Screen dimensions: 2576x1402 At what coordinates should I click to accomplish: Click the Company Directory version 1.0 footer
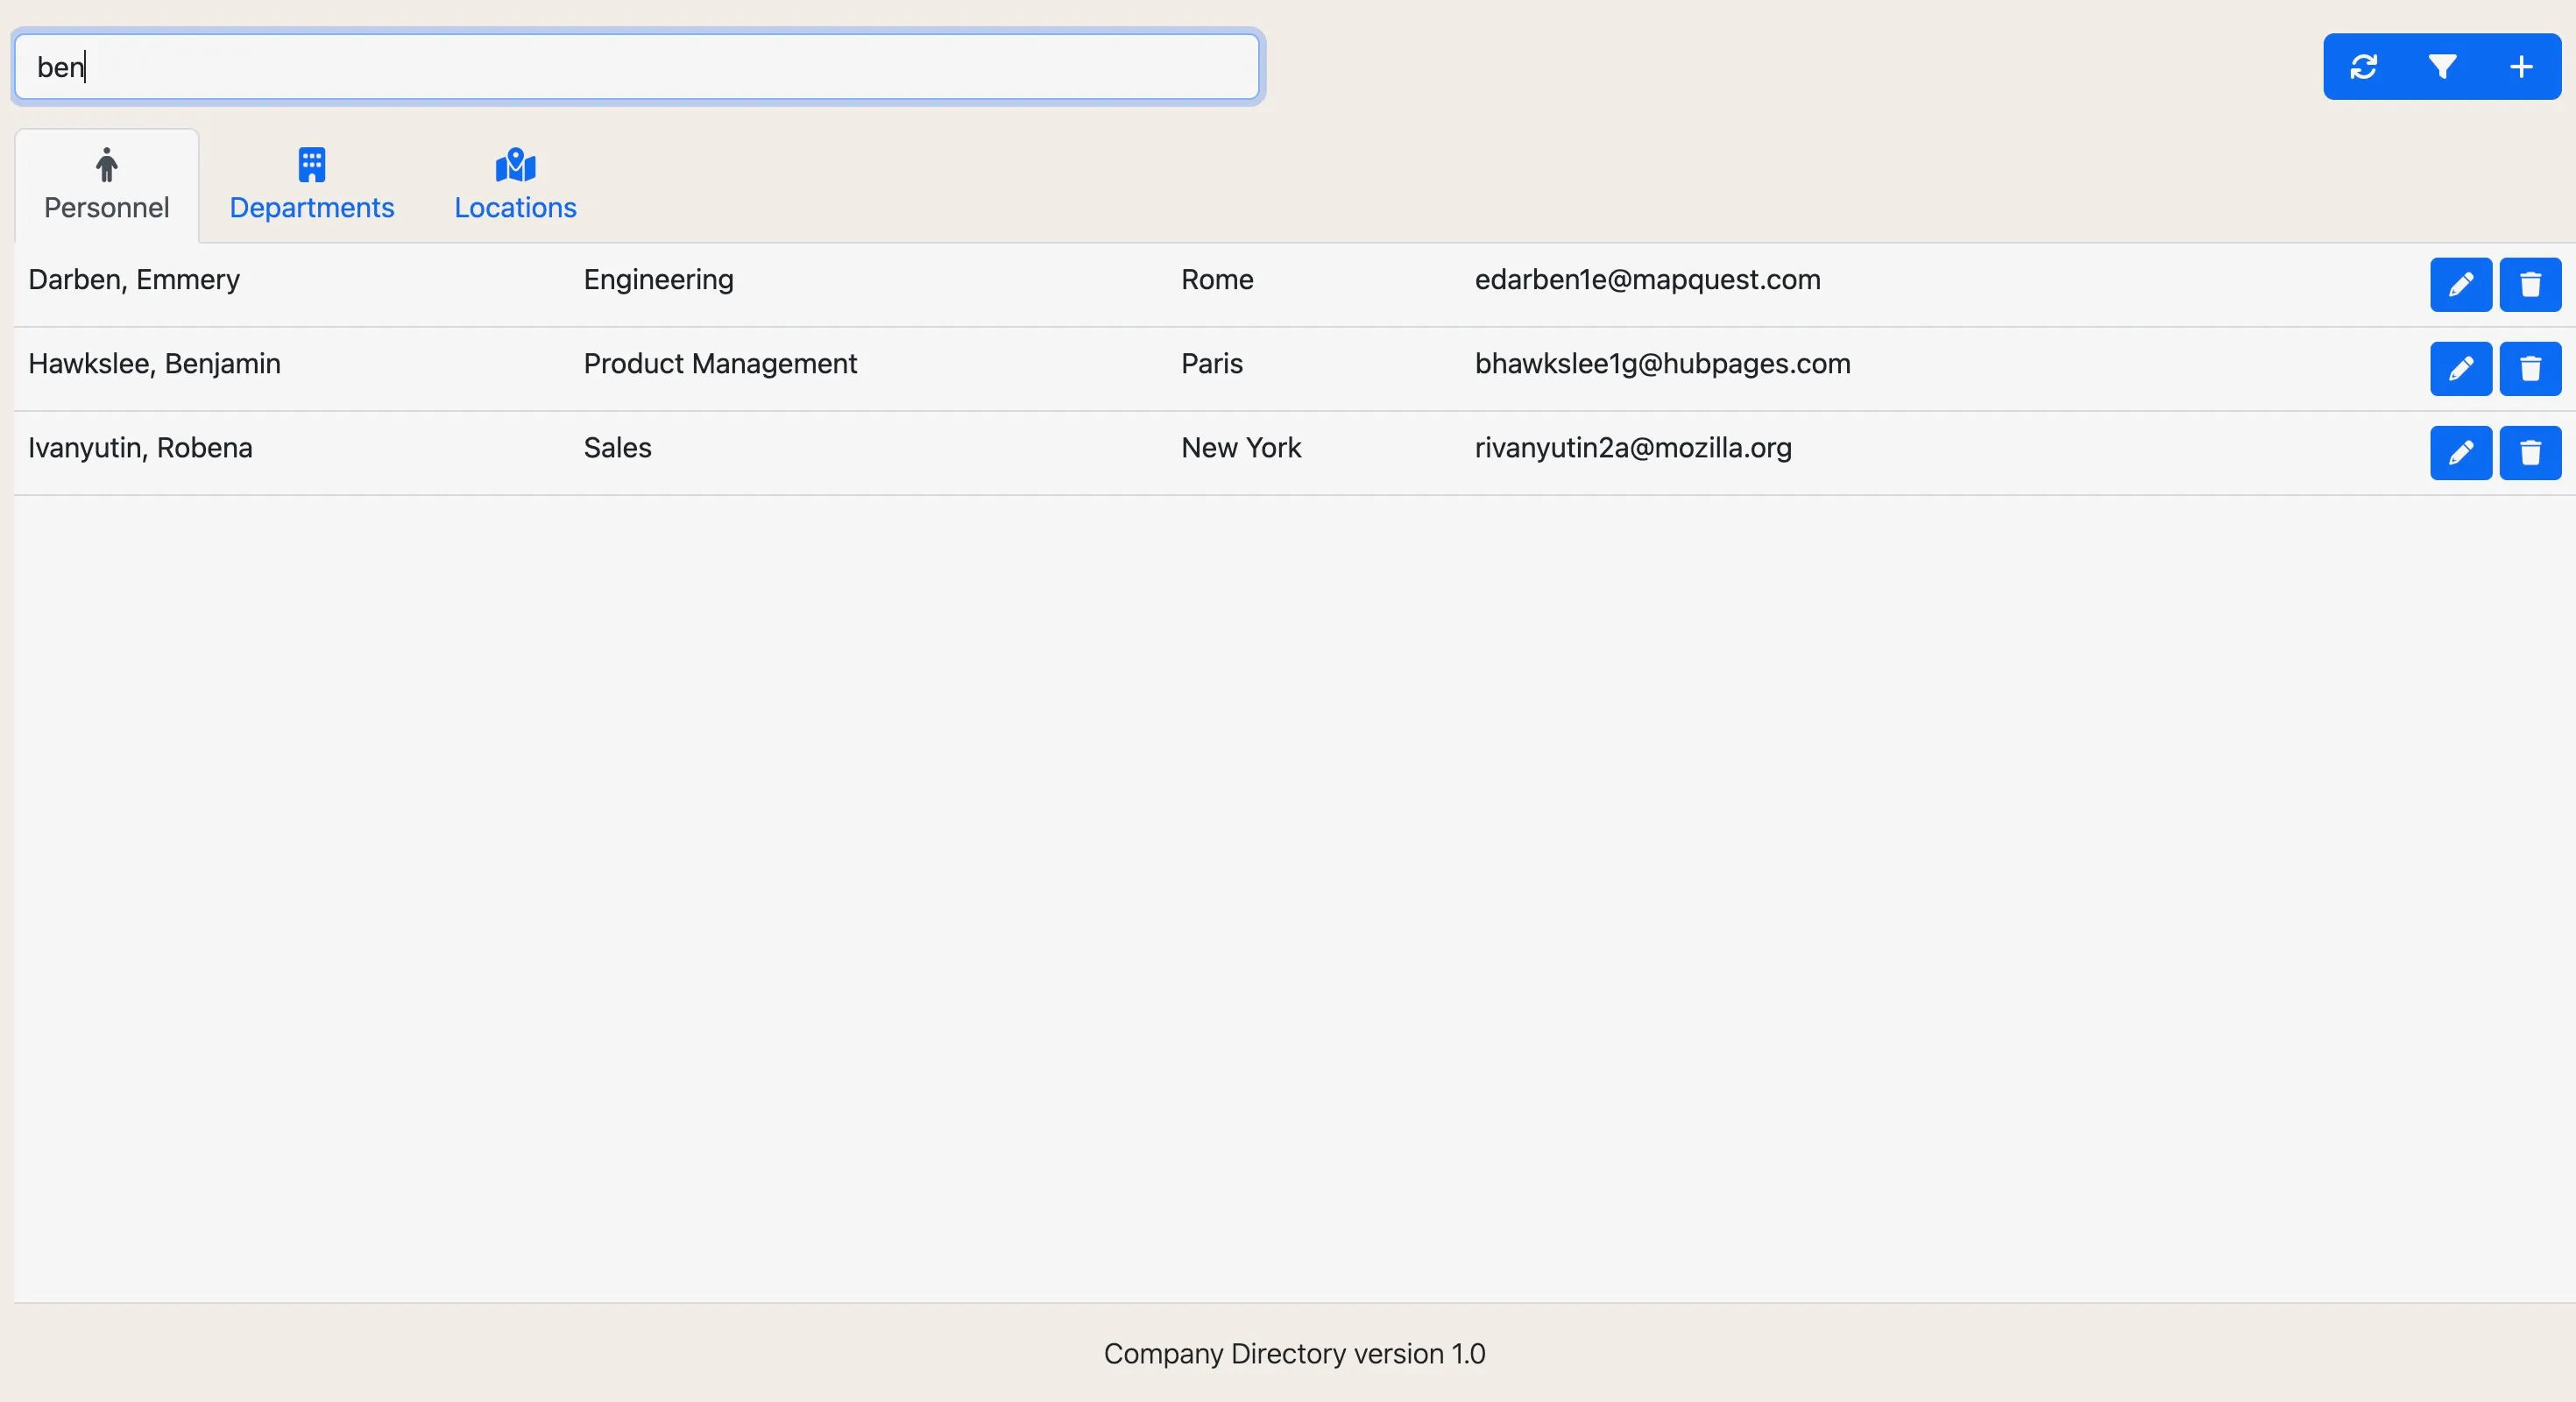click(x=1294, y=1353)
